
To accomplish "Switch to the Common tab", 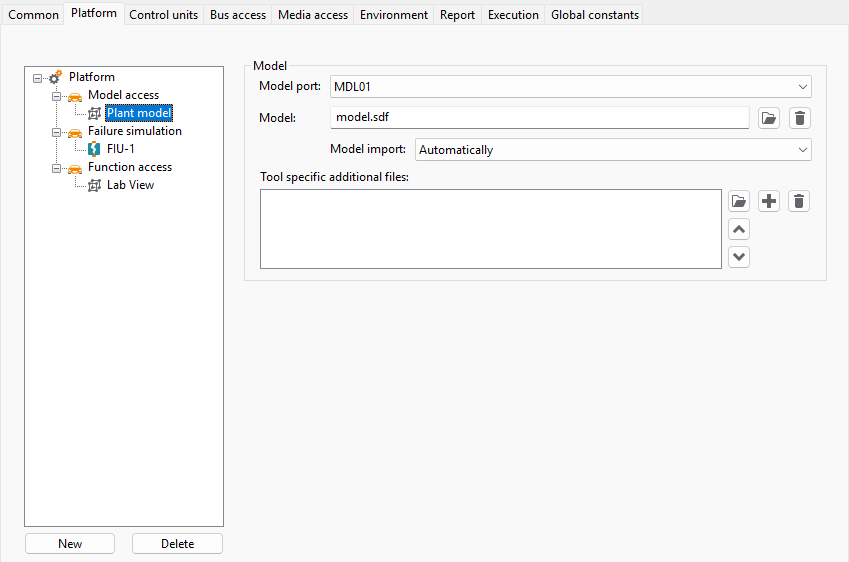I will (33, 15).
